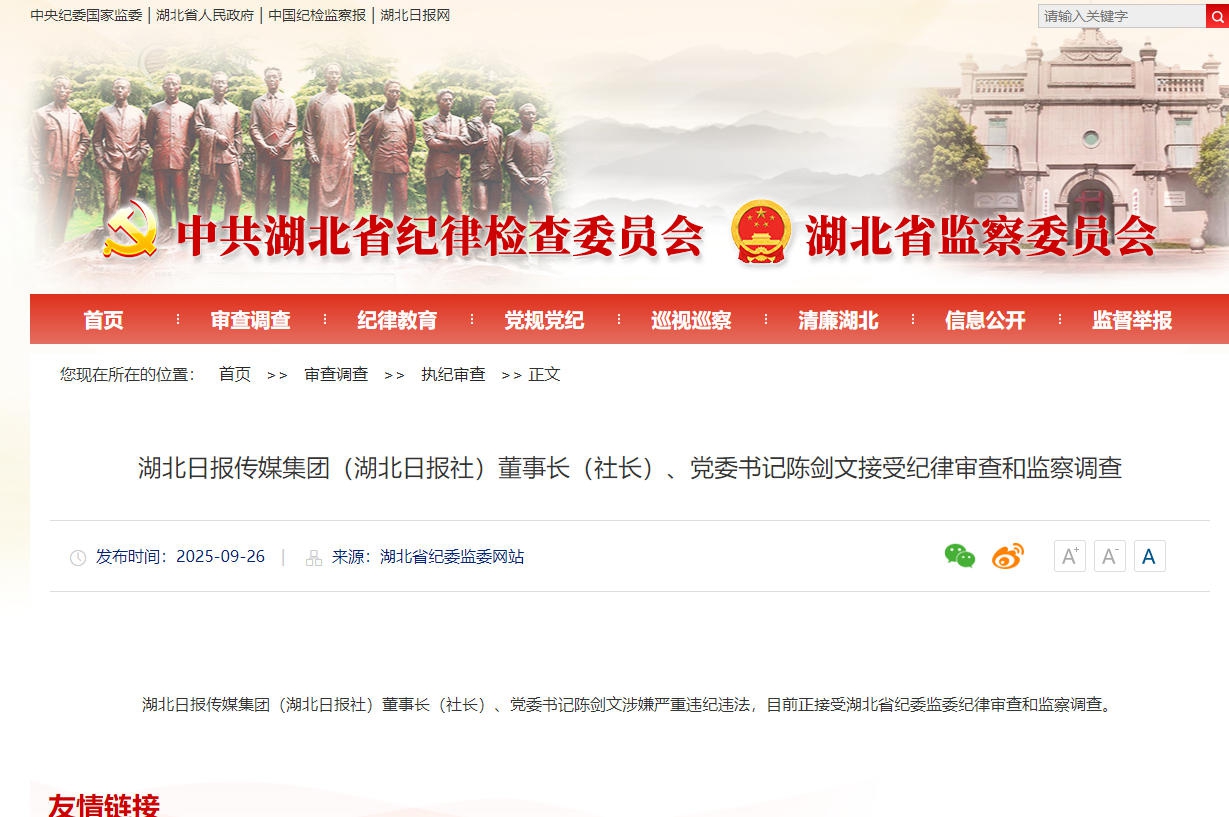Open the 党规党纪 menu item
Screen dimensions: 1229x817
click(545, 320)
